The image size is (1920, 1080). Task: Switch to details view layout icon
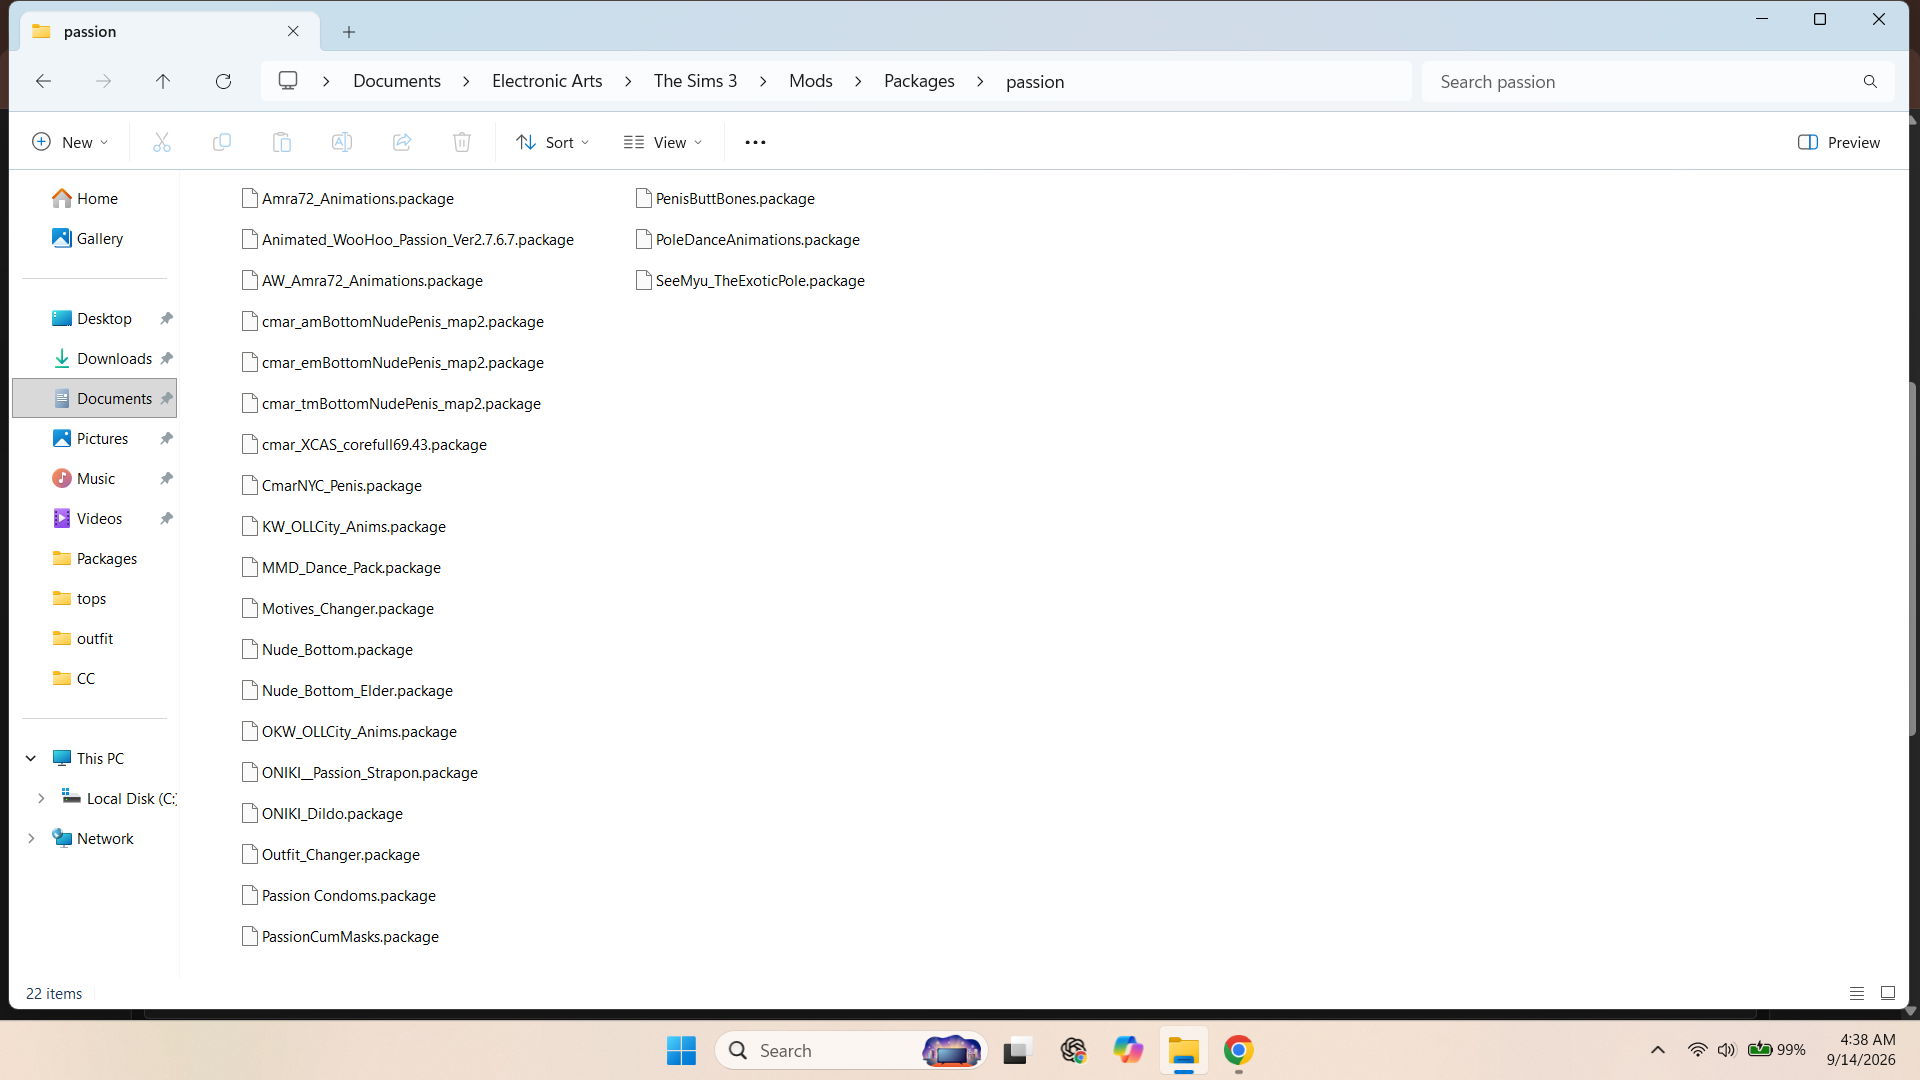pos(1857,993)
